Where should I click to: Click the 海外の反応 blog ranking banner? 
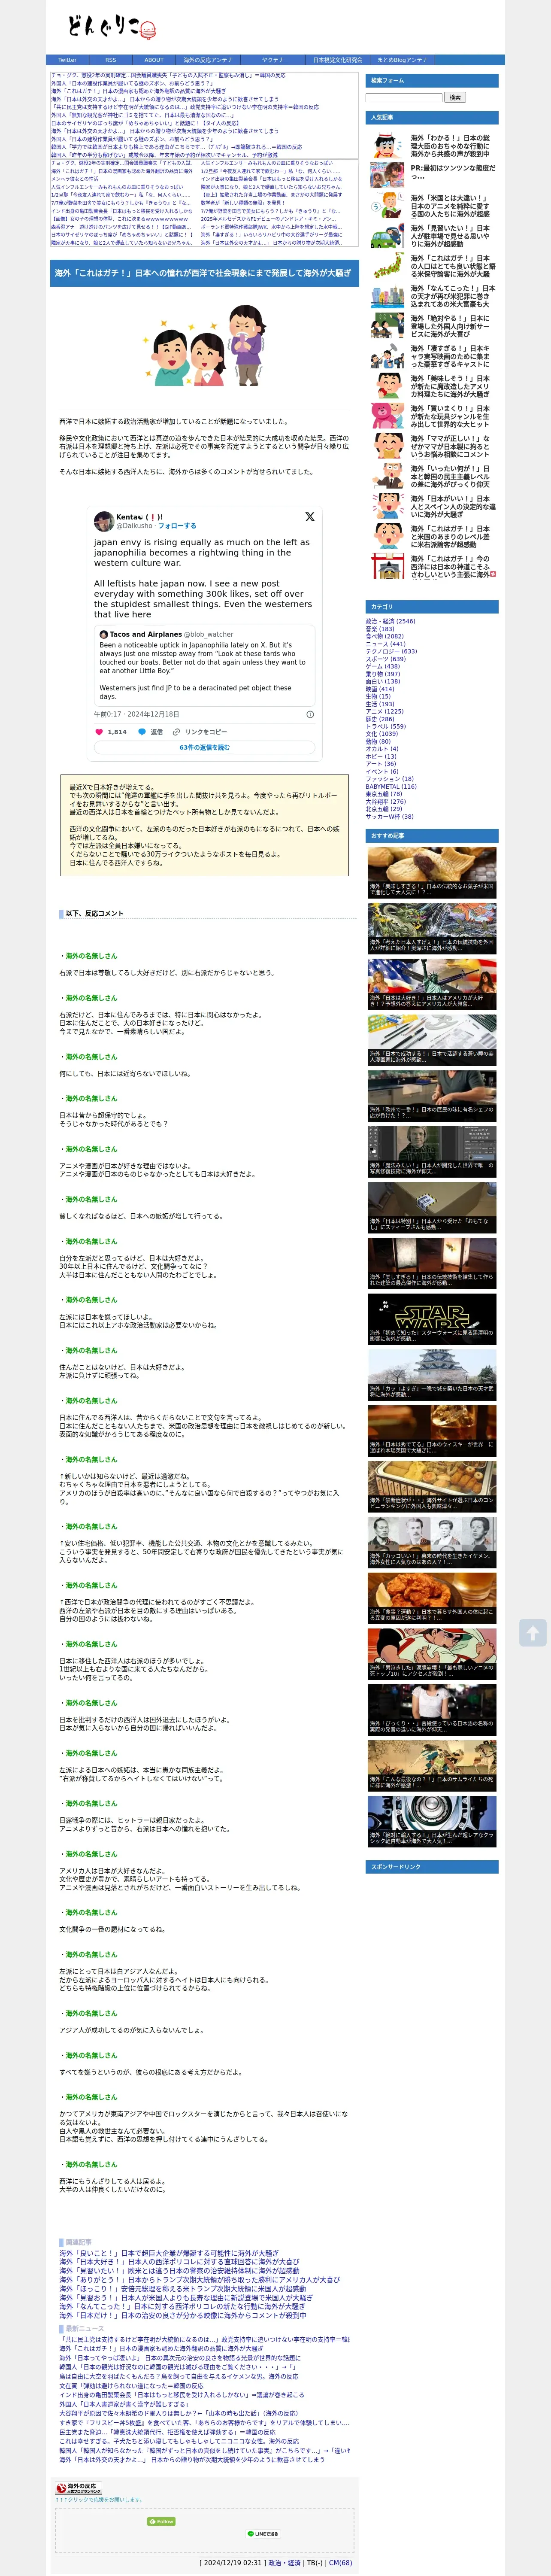click(78, 2488)
